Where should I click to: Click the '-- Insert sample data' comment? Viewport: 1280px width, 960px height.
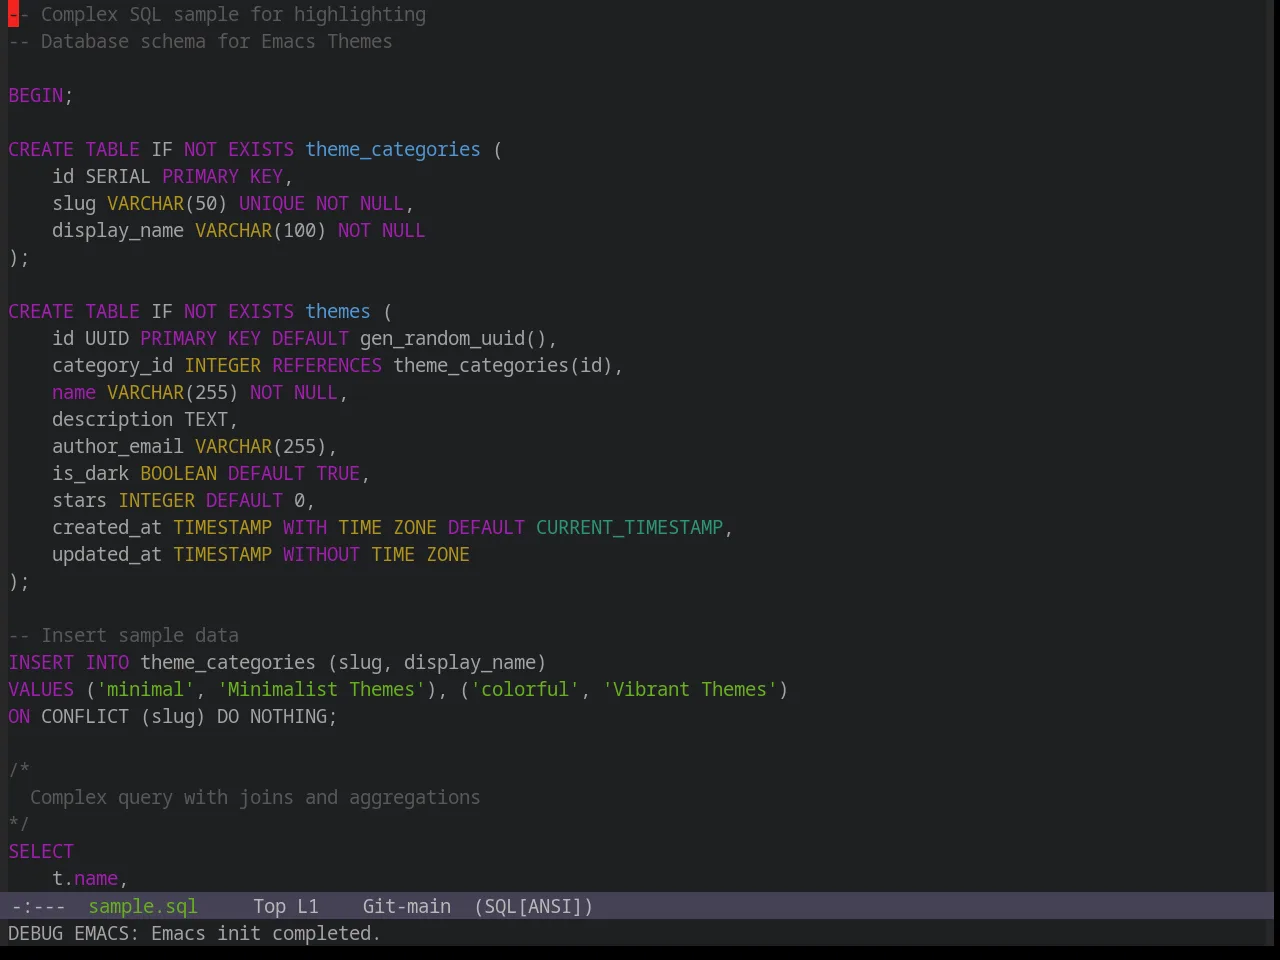click(x=124, y=635)
